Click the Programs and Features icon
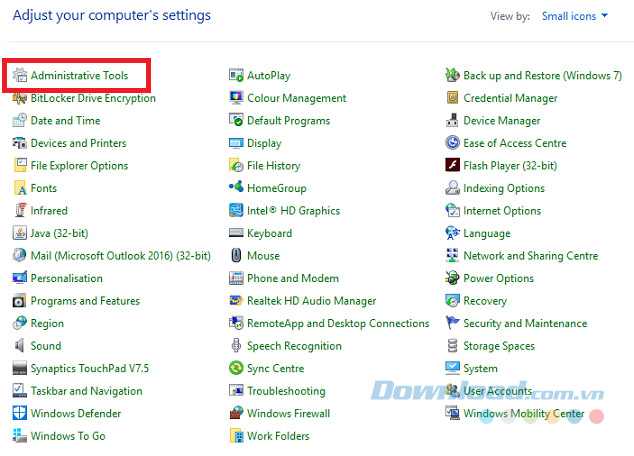The width and height of the screenshot is (634, 456). pos(19,301)
